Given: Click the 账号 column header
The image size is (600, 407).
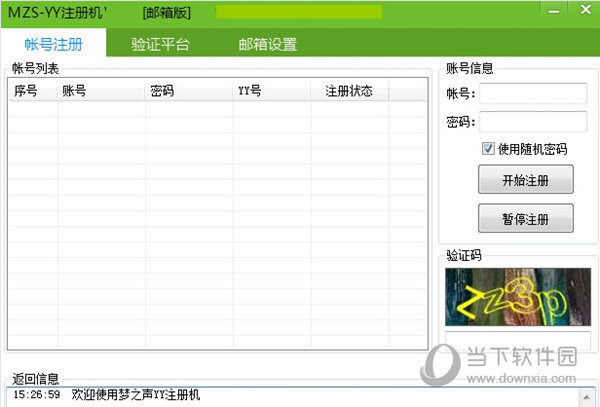Looking at the screenshot, I should click(101, 91).
